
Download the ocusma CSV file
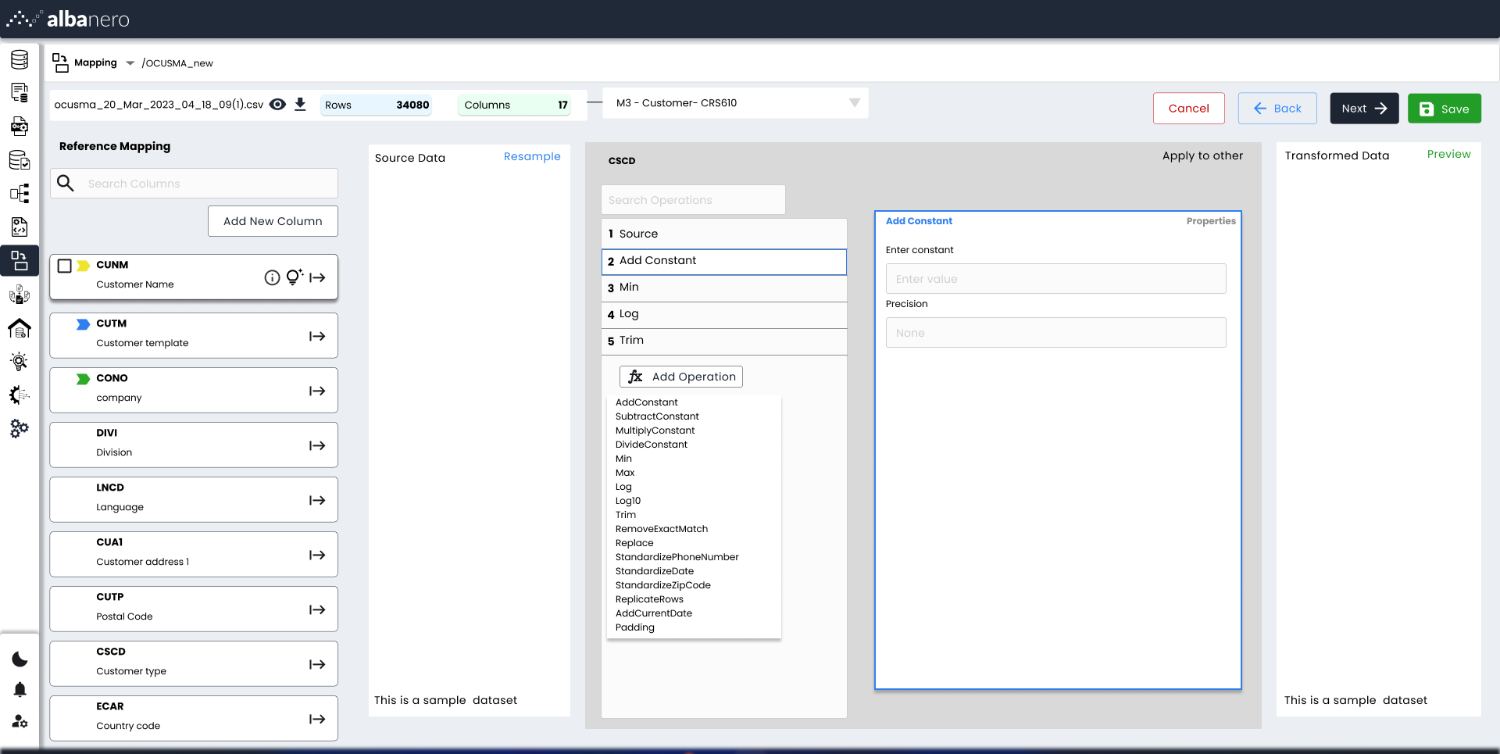click(x=300, y=104)
